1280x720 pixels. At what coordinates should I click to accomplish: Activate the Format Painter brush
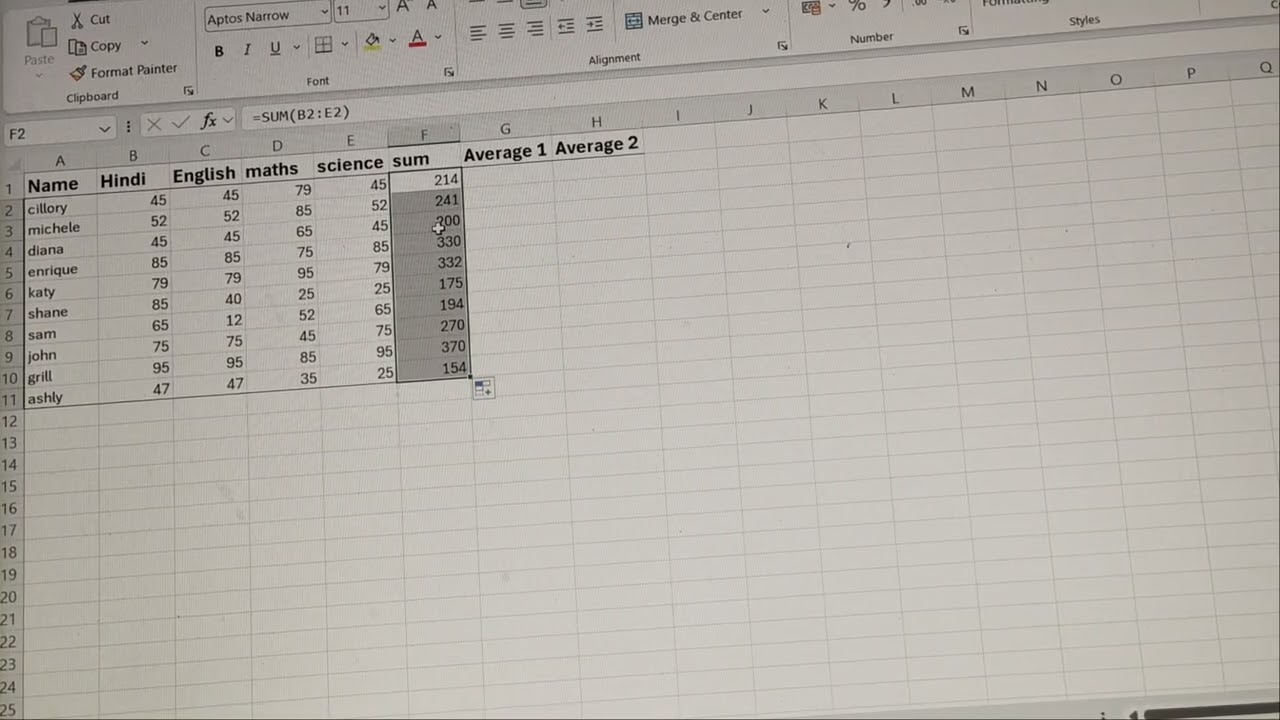click(x=78, y=72)
